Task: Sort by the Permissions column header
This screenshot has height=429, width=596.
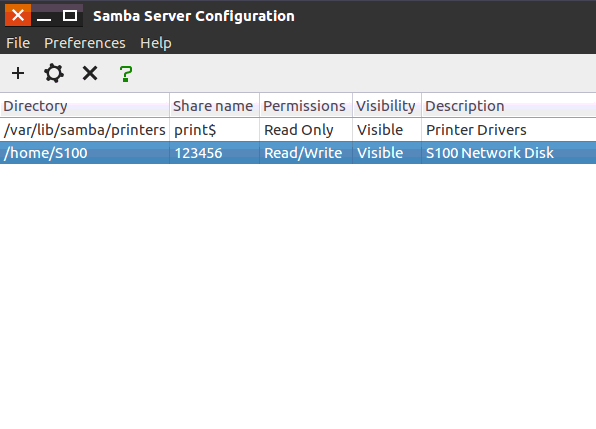Action: (x=306, y=106)
